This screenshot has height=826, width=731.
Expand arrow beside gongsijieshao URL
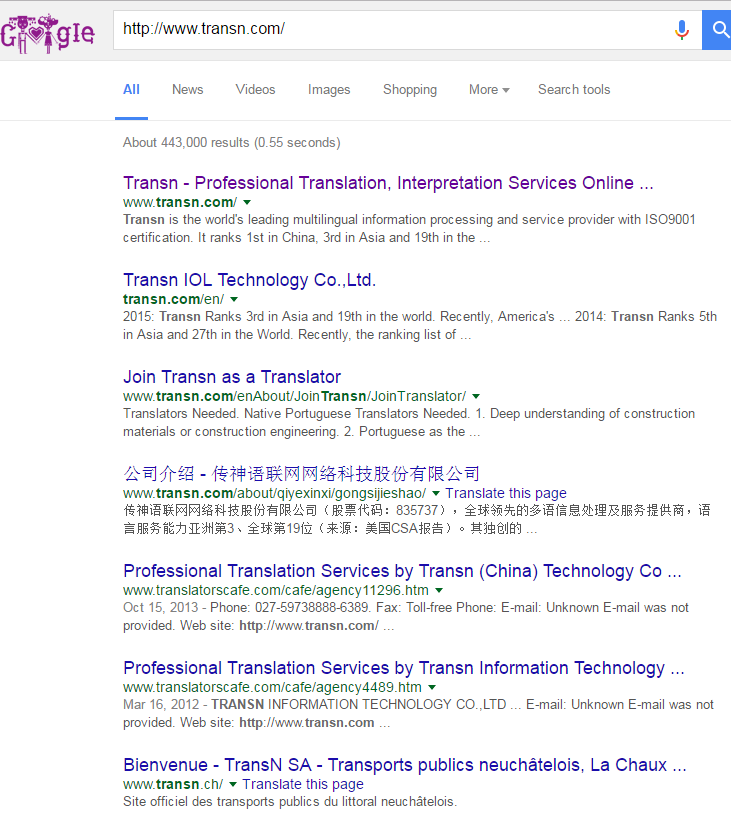[436, 493]
